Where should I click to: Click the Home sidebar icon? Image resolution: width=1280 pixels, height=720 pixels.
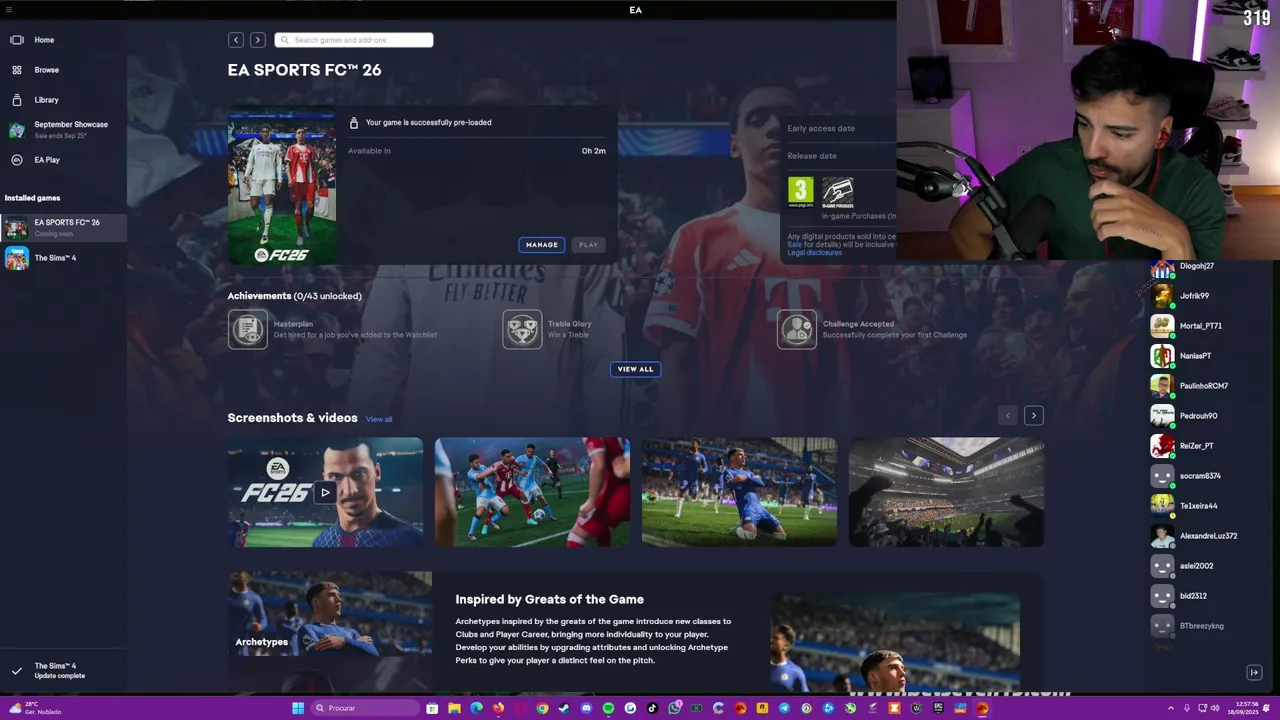point(17,40)
